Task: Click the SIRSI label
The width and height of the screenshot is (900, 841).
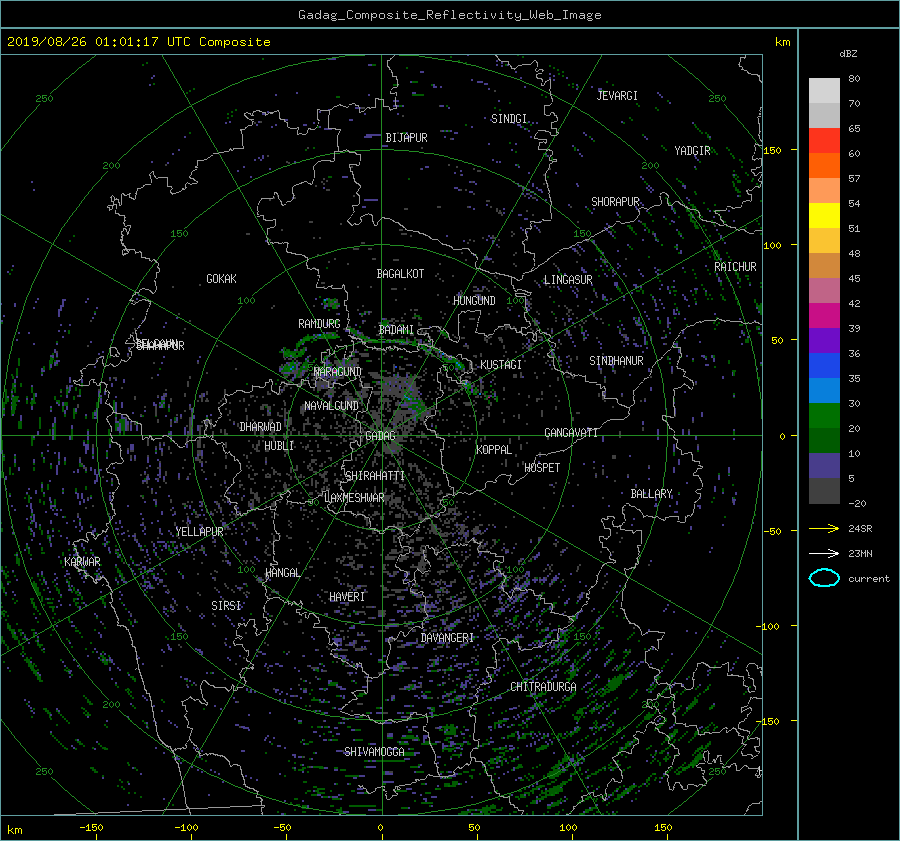Action: click(x=226, y=606)
